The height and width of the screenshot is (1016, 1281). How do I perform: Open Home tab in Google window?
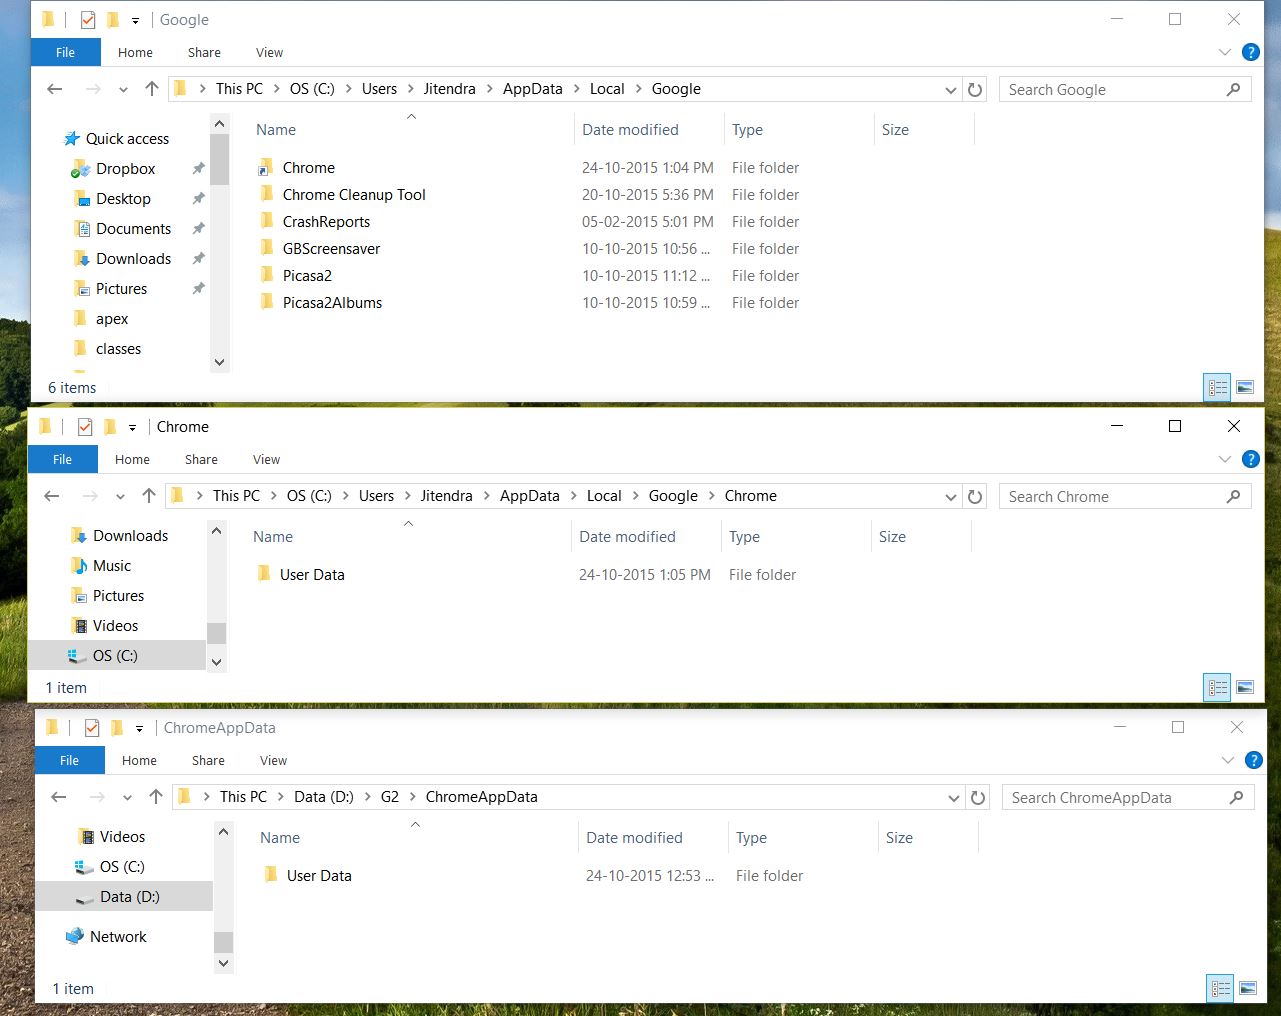(x=135, y=53)
